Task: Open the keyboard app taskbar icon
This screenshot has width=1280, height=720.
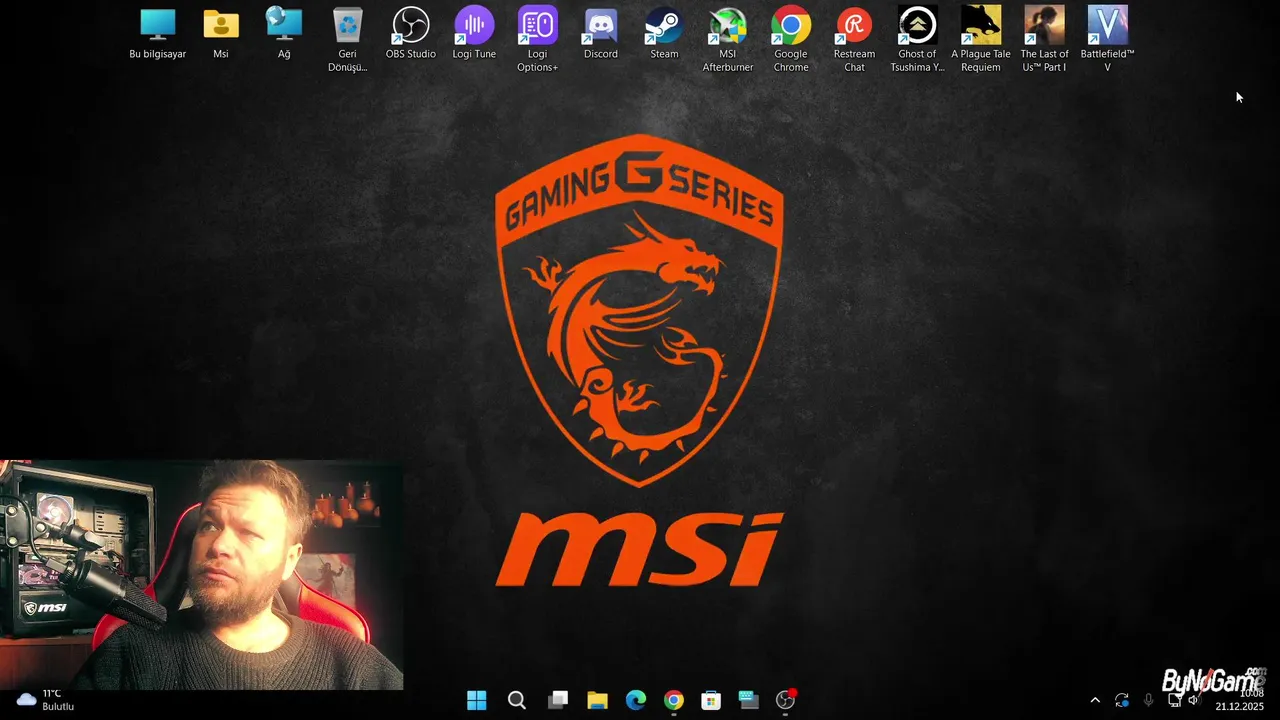Action: 748,700
